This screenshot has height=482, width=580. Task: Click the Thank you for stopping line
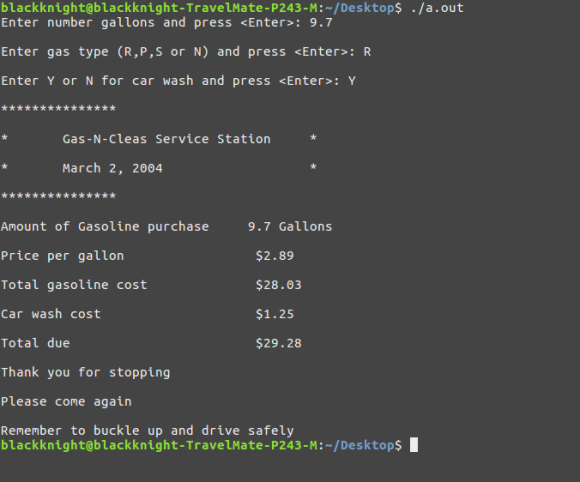pos(85,373)
